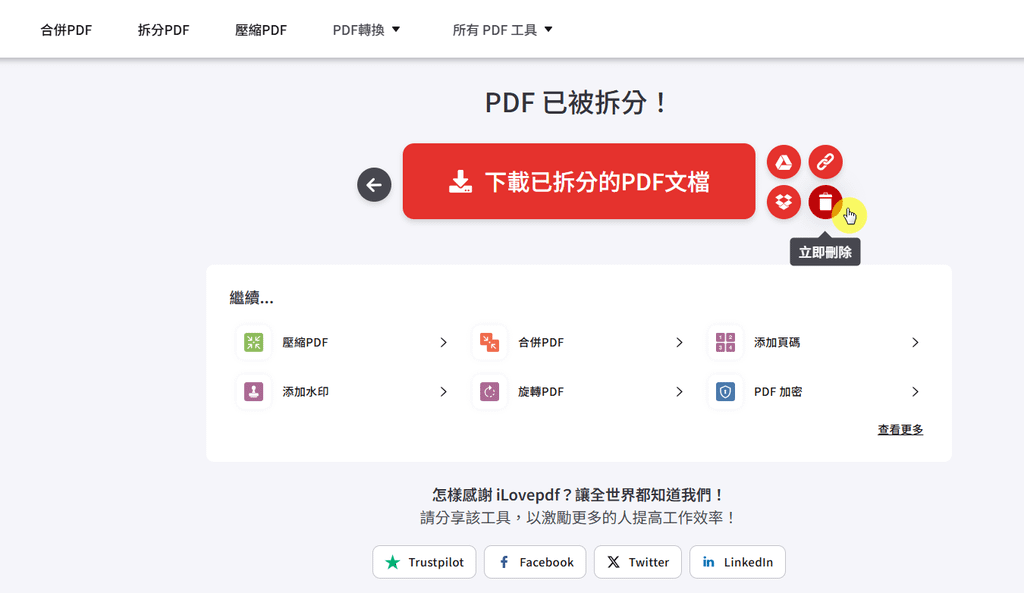
Task: Click chevron next to 添加水印 row
Action: [443, 392]
